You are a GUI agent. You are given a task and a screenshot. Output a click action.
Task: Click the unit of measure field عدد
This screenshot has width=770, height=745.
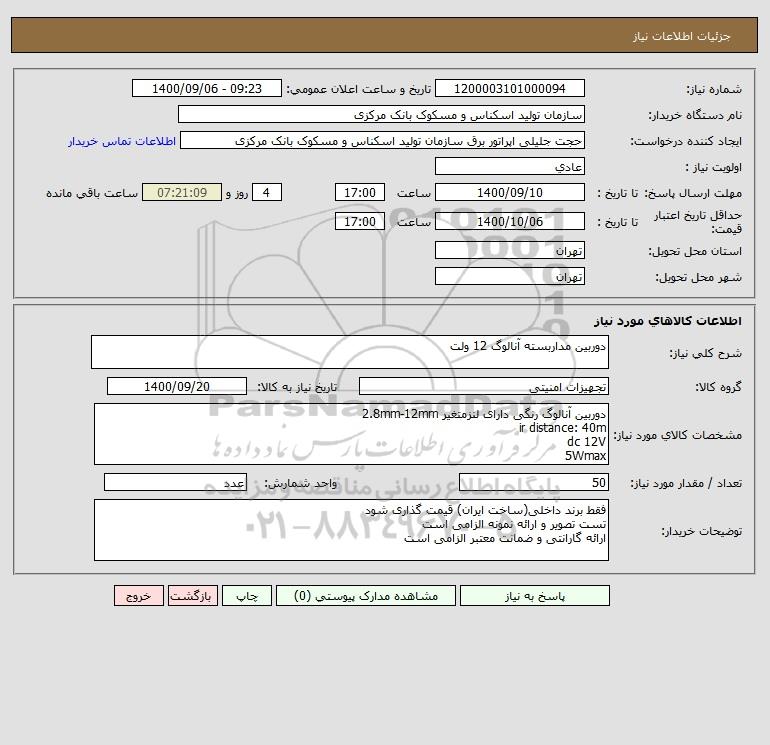pos(175,482)
